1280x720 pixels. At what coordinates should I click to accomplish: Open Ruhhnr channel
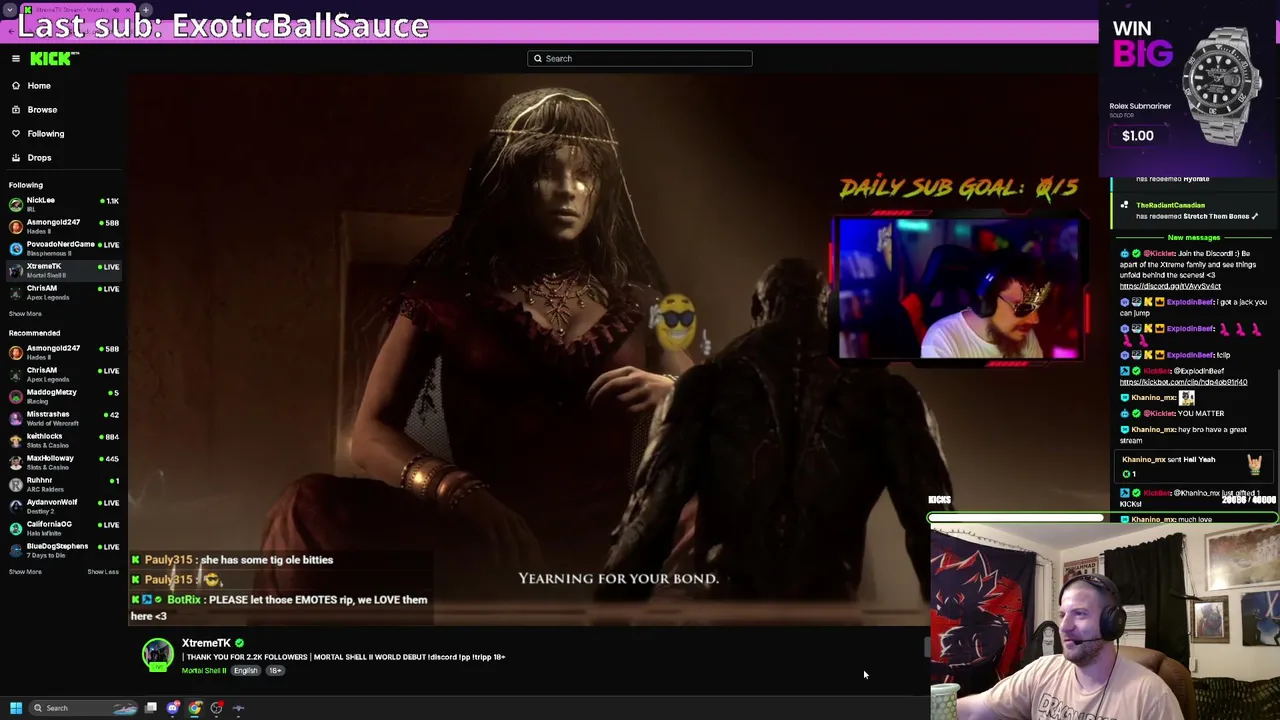pos(64,484)
